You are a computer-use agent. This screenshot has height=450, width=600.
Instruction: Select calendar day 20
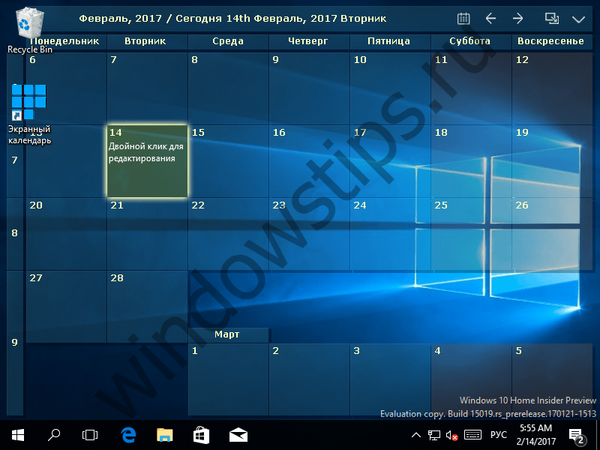tap(66, 234)
